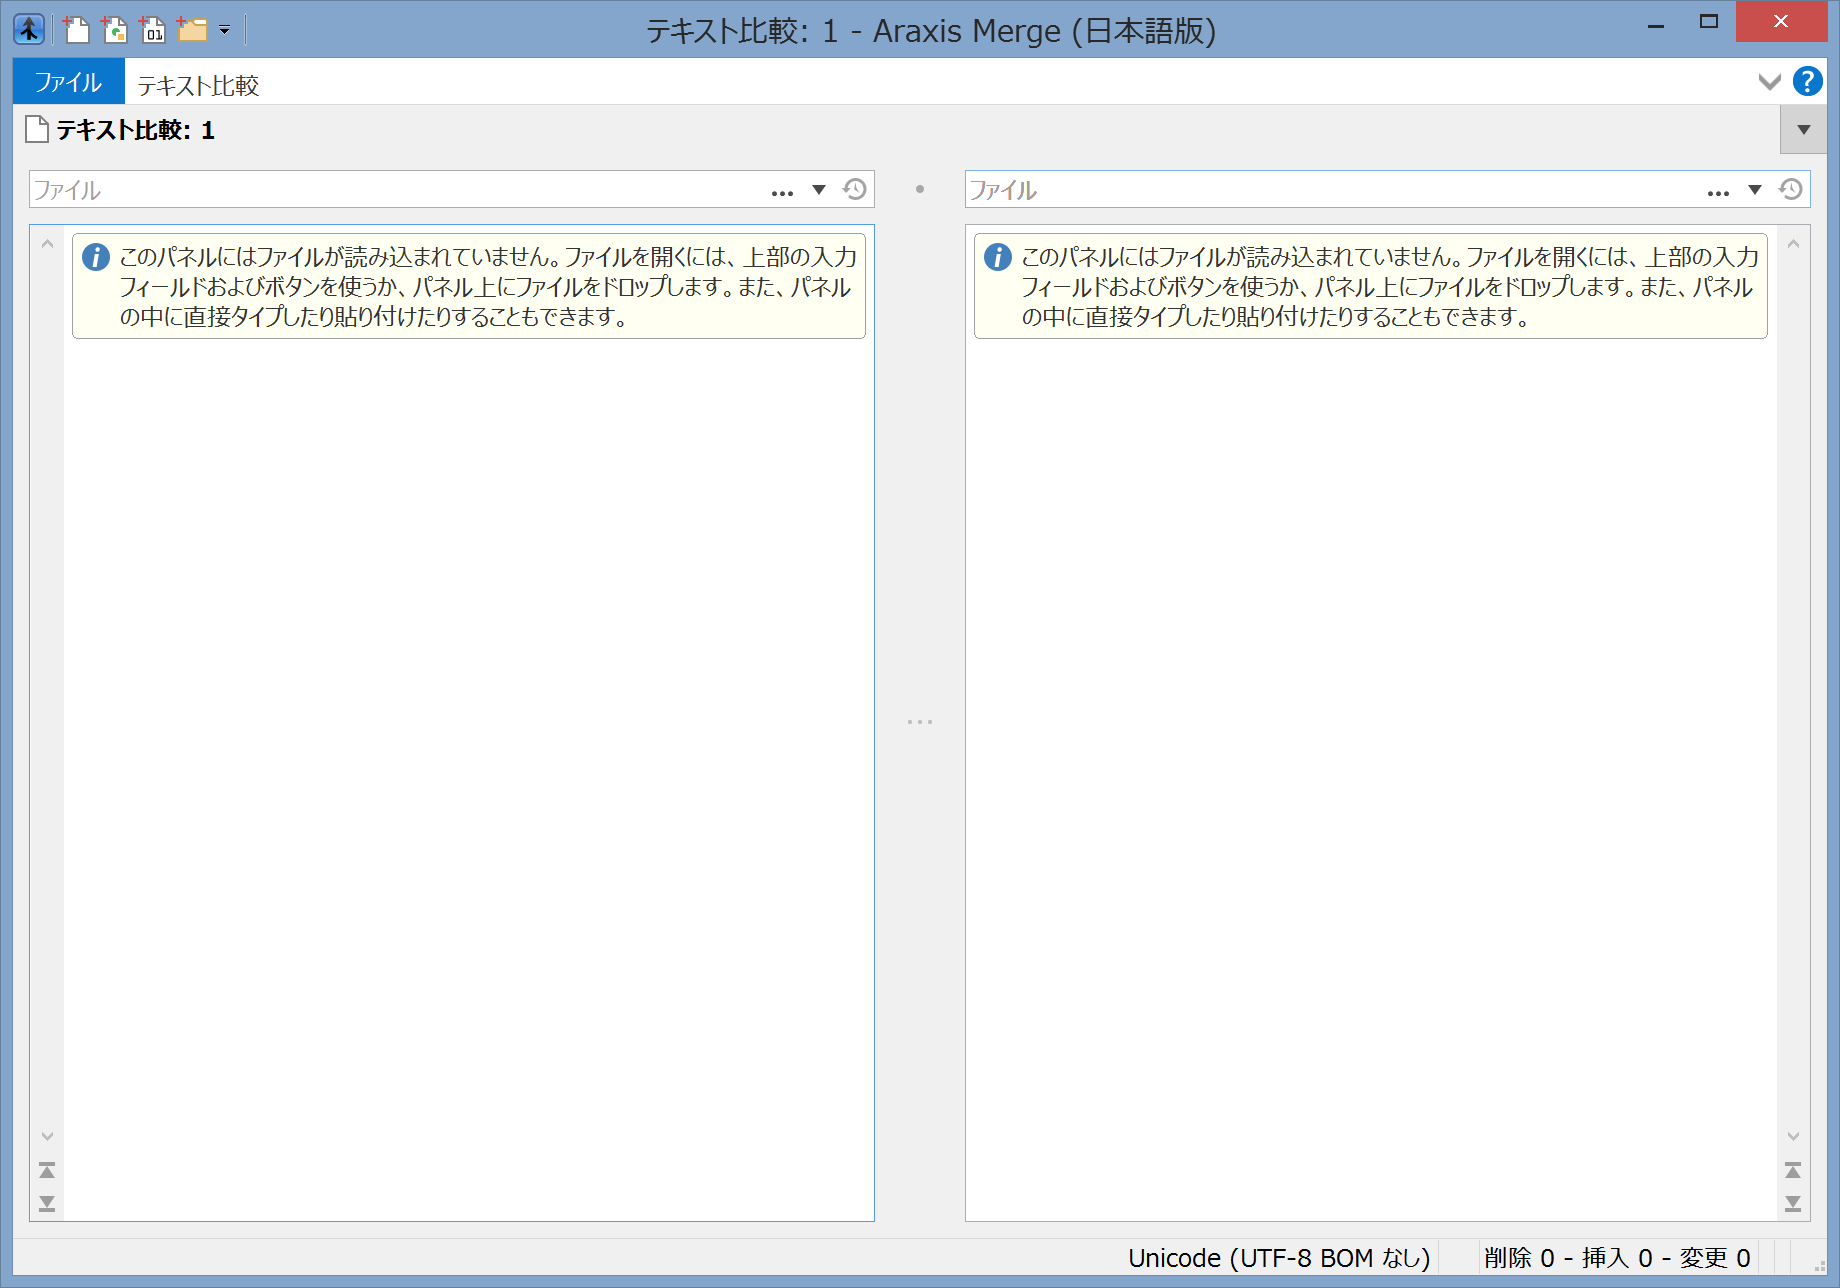The image size is (1840, 1288).
Task: Jump to first change in right panel
Action: tap(1793, 1170)
